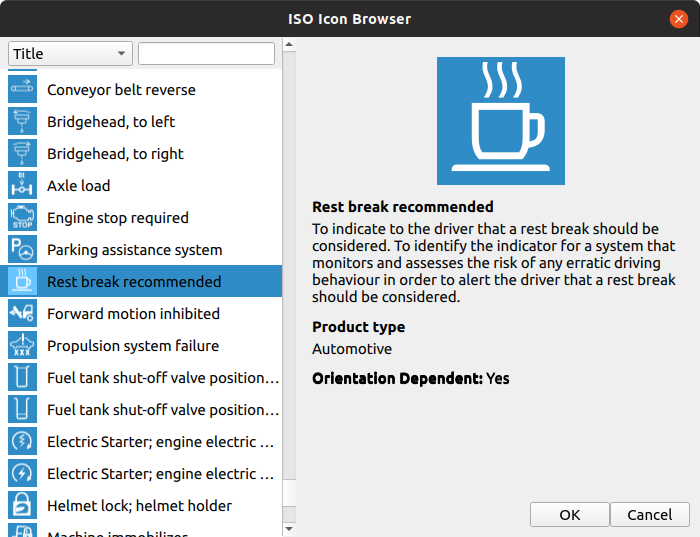Select first Fuel tank shut-off valve entry

coord(162,378)
